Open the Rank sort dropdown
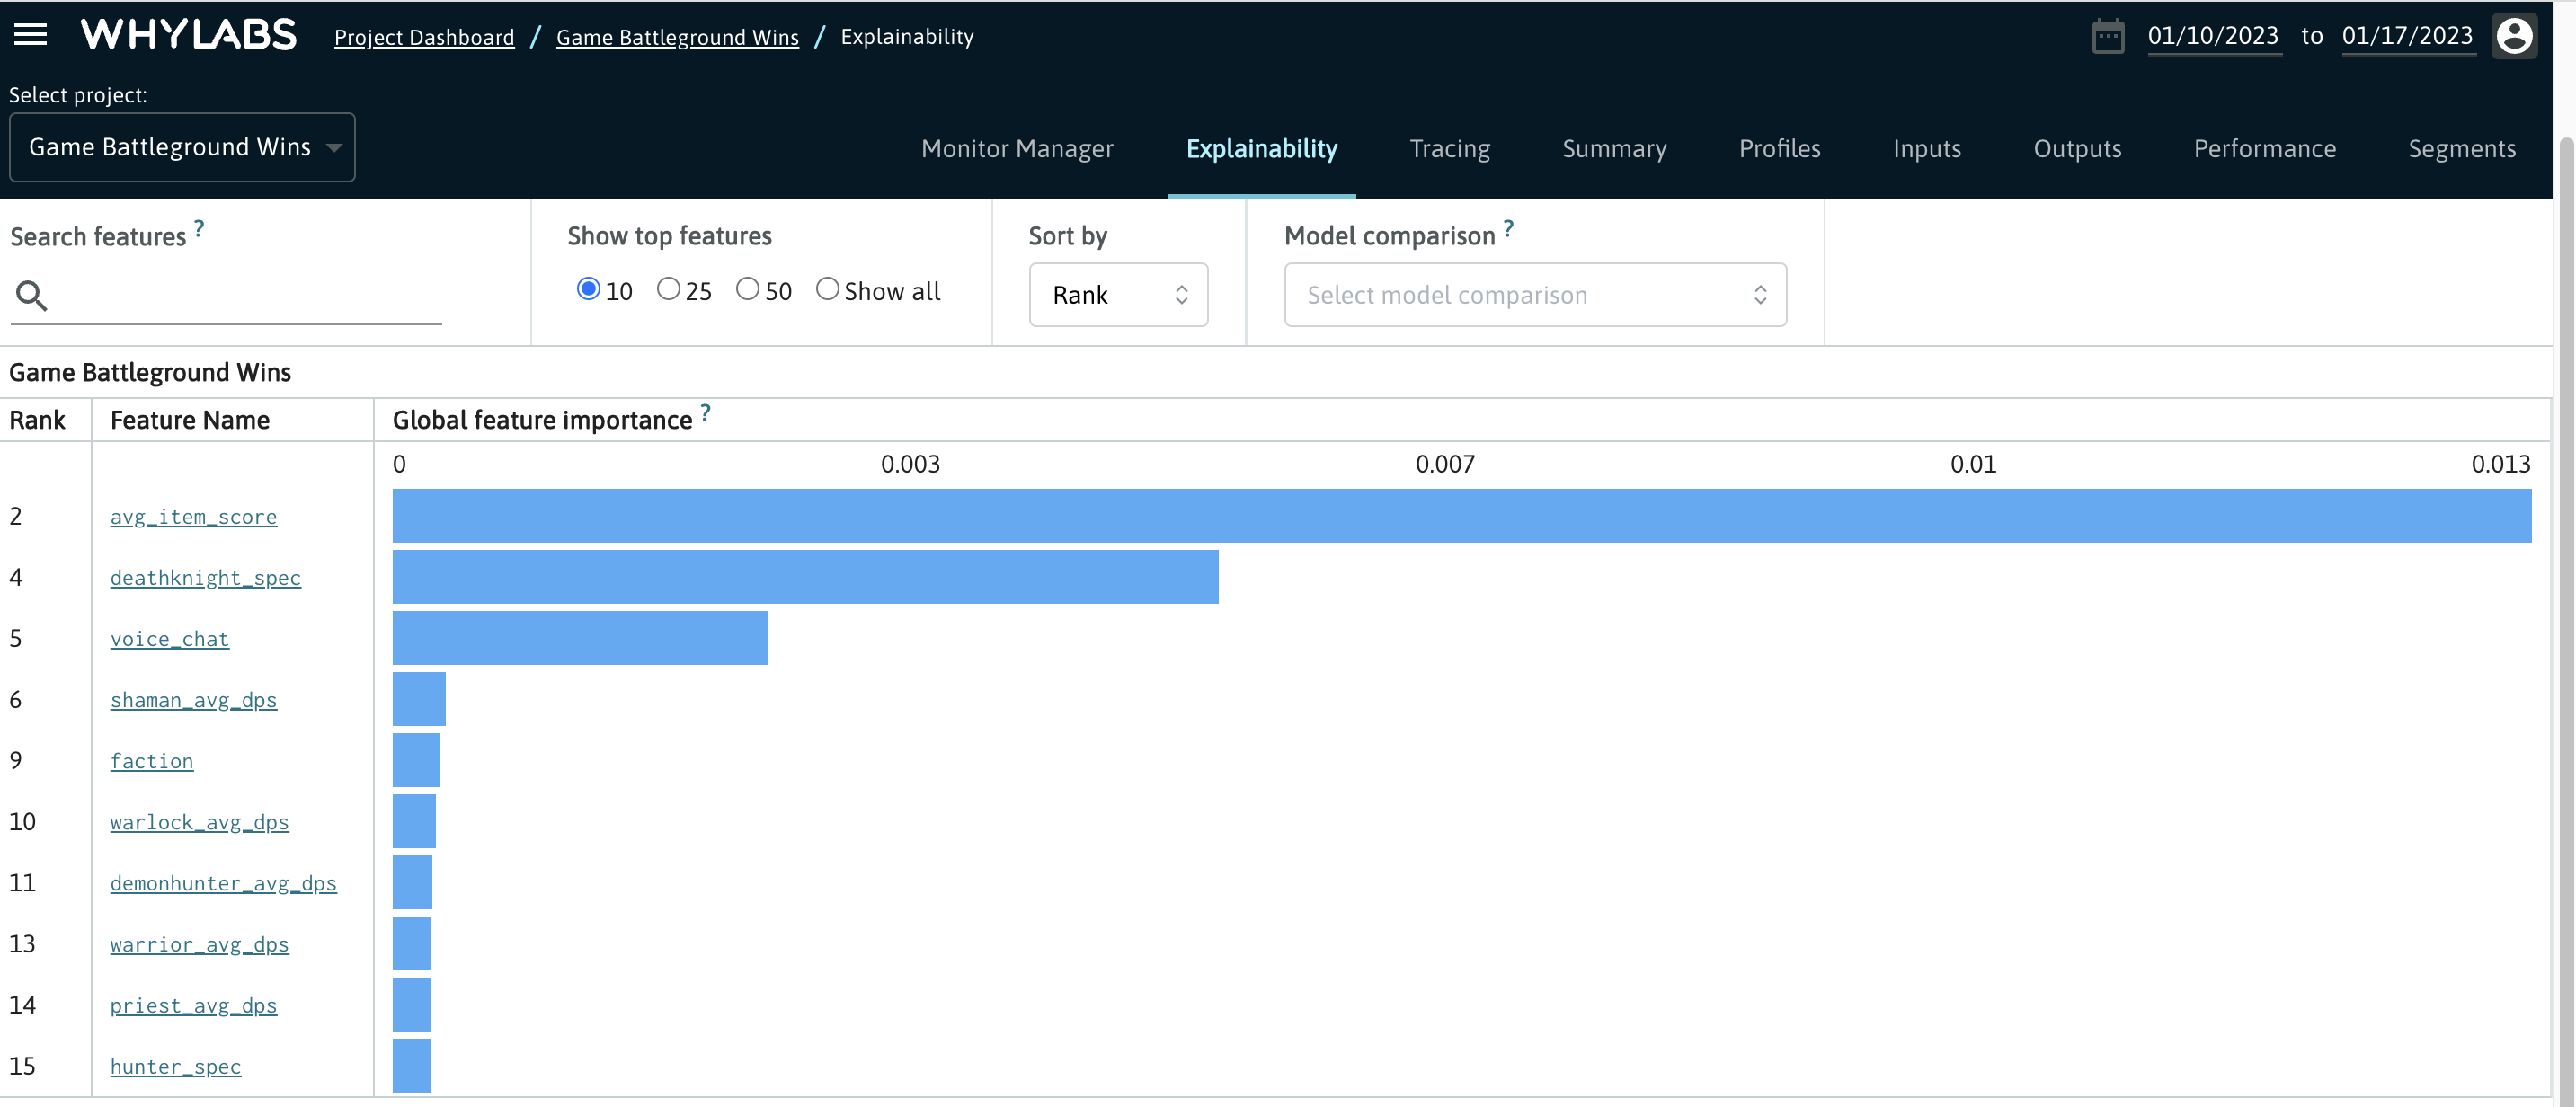This screenshot has height=1107, width=2576. [x=1118, y=294]
